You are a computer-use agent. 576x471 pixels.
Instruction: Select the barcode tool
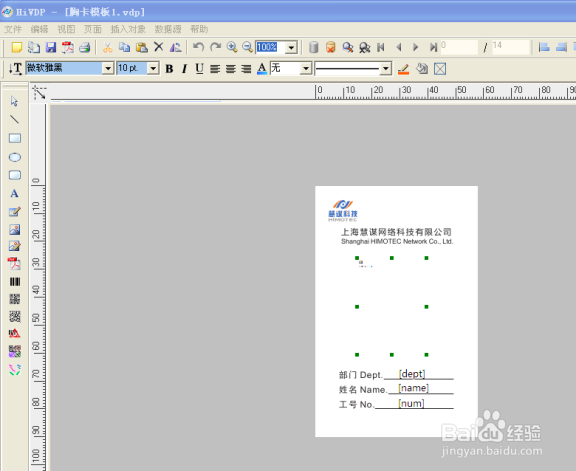tap(15, 282)
